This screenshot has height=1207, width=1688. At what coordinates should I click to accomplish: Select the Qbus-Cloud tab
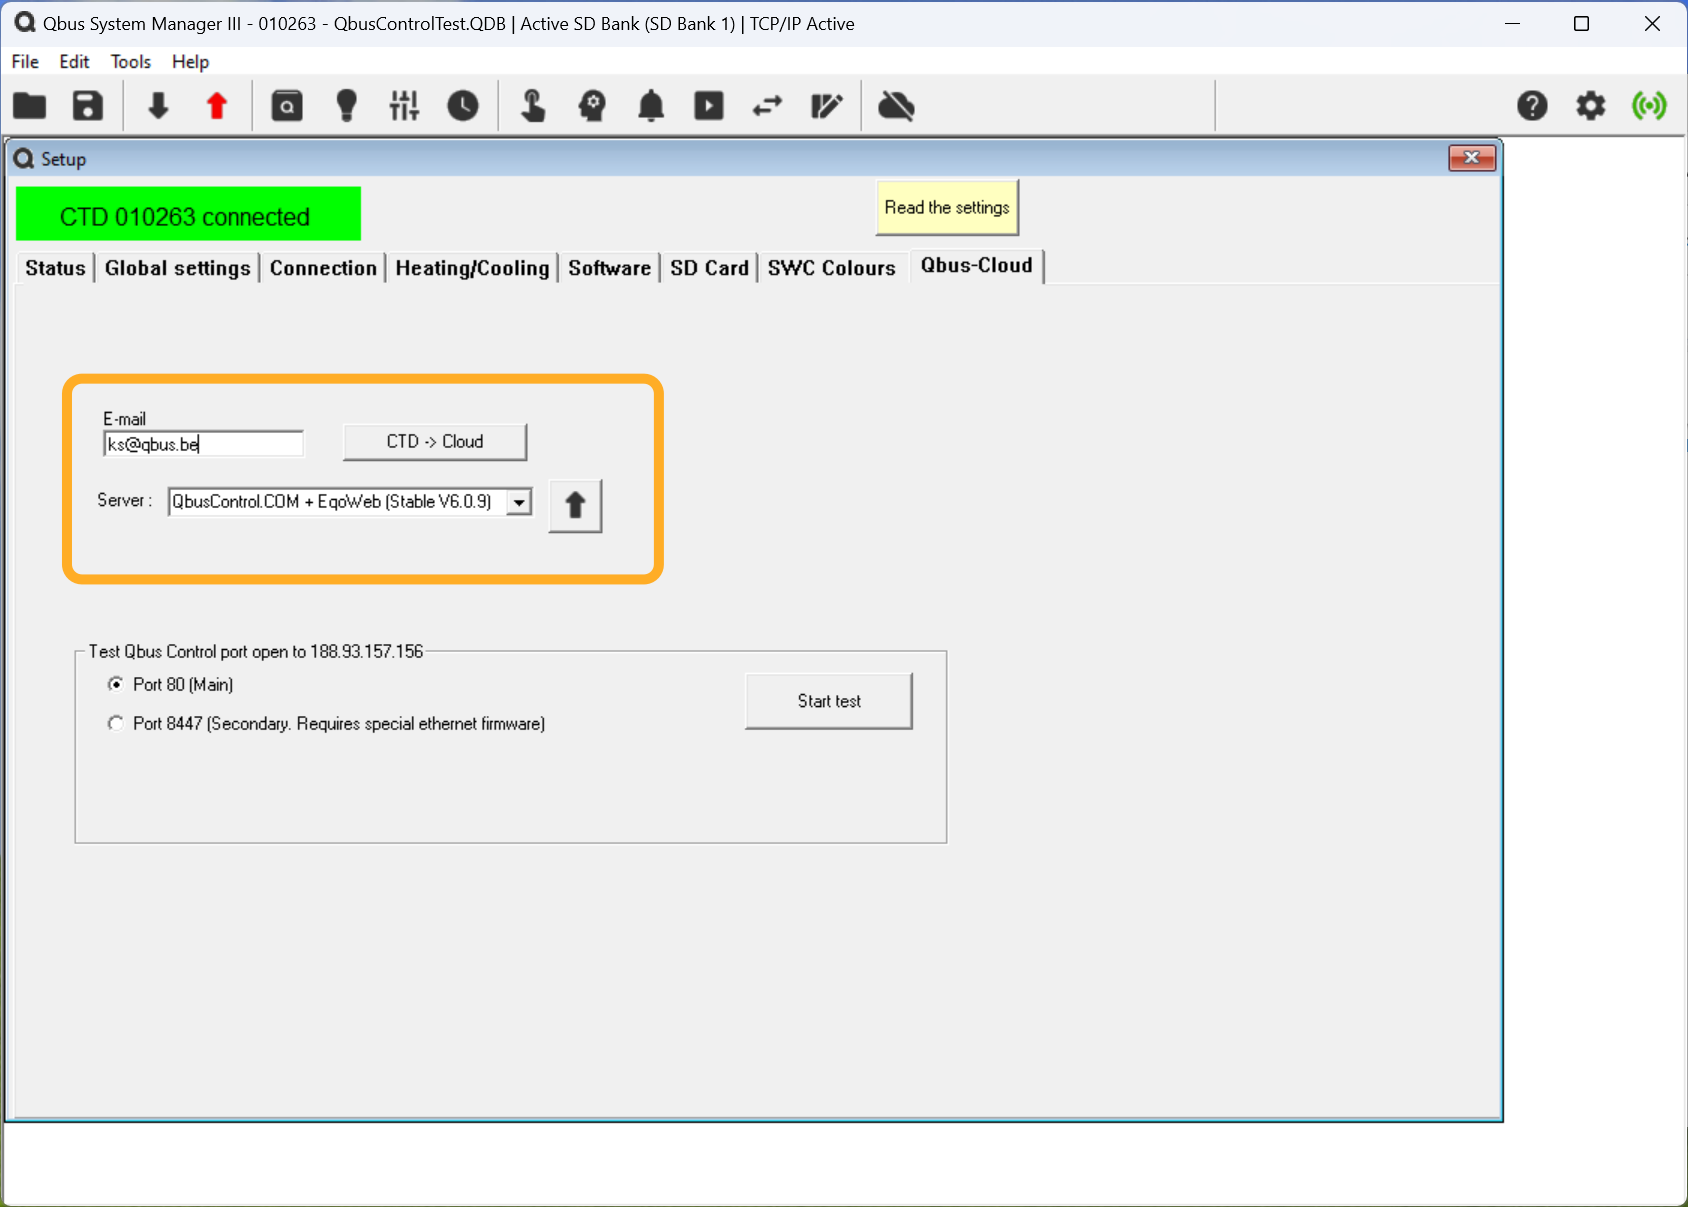976,266
